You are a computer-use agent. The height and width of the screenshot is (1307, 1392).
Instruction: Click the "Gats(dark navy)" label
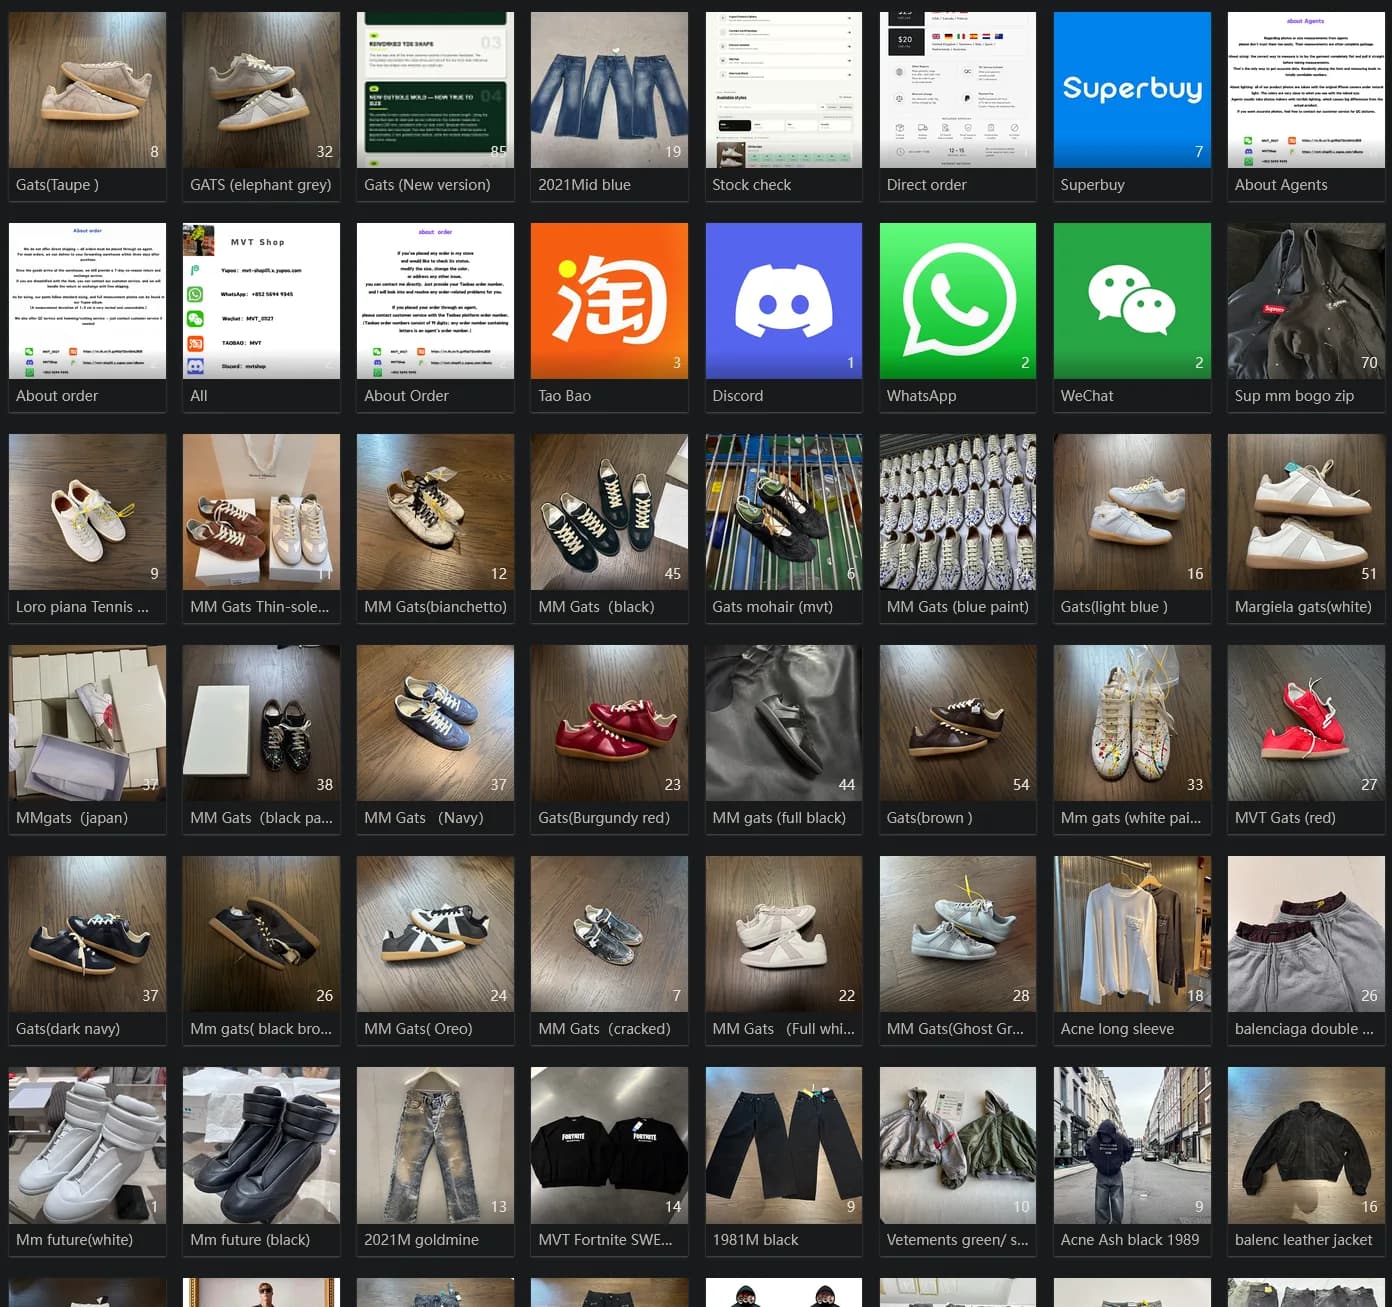point(68,1029)
